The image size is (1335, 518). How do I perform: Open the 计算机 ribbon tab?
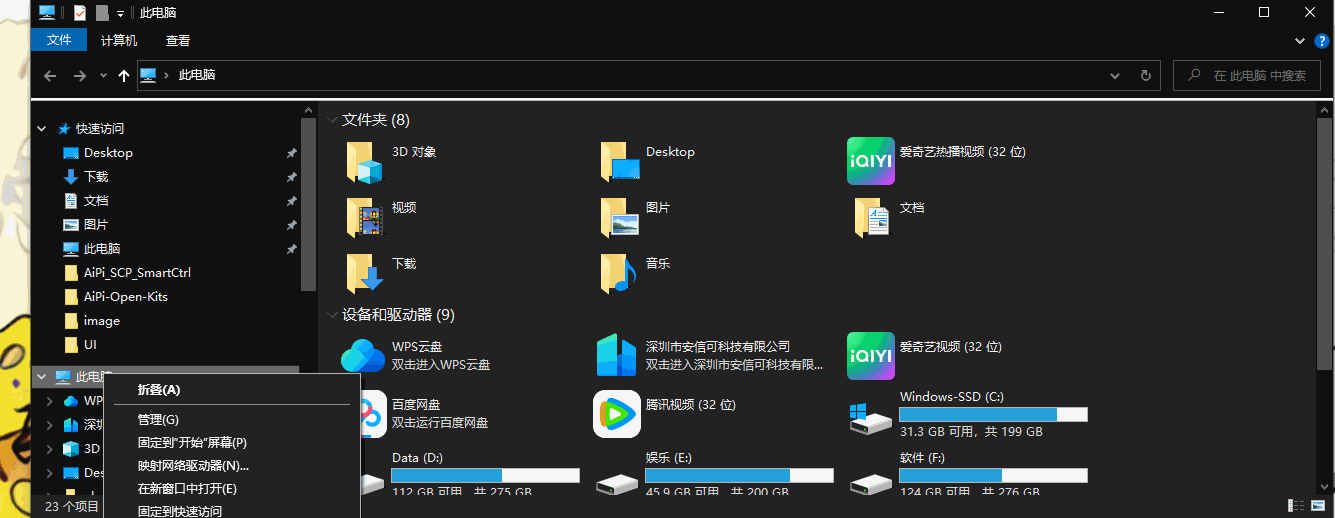click(x=119, y=41)
